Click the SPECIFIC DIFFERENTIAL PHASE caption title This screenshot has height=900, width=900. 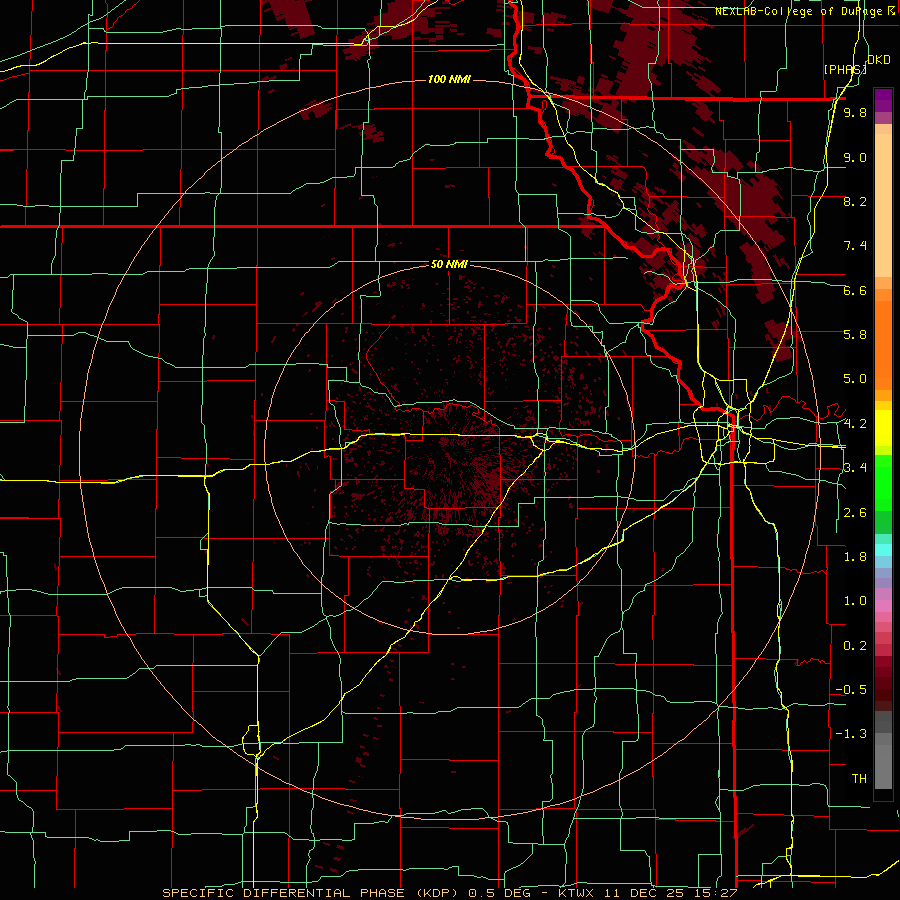[x=285, y=893]
